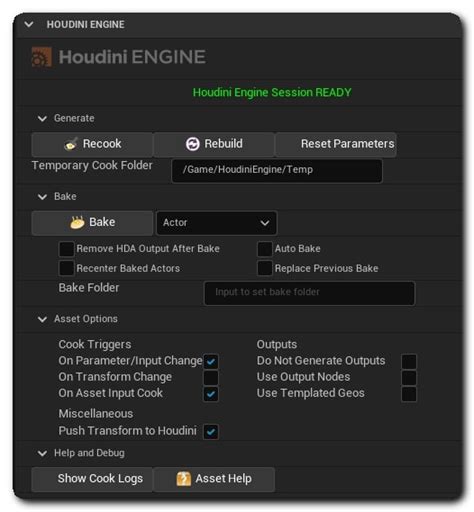
Task: Toggle the Auto Bake checkbox
Action: coord(265,249)
